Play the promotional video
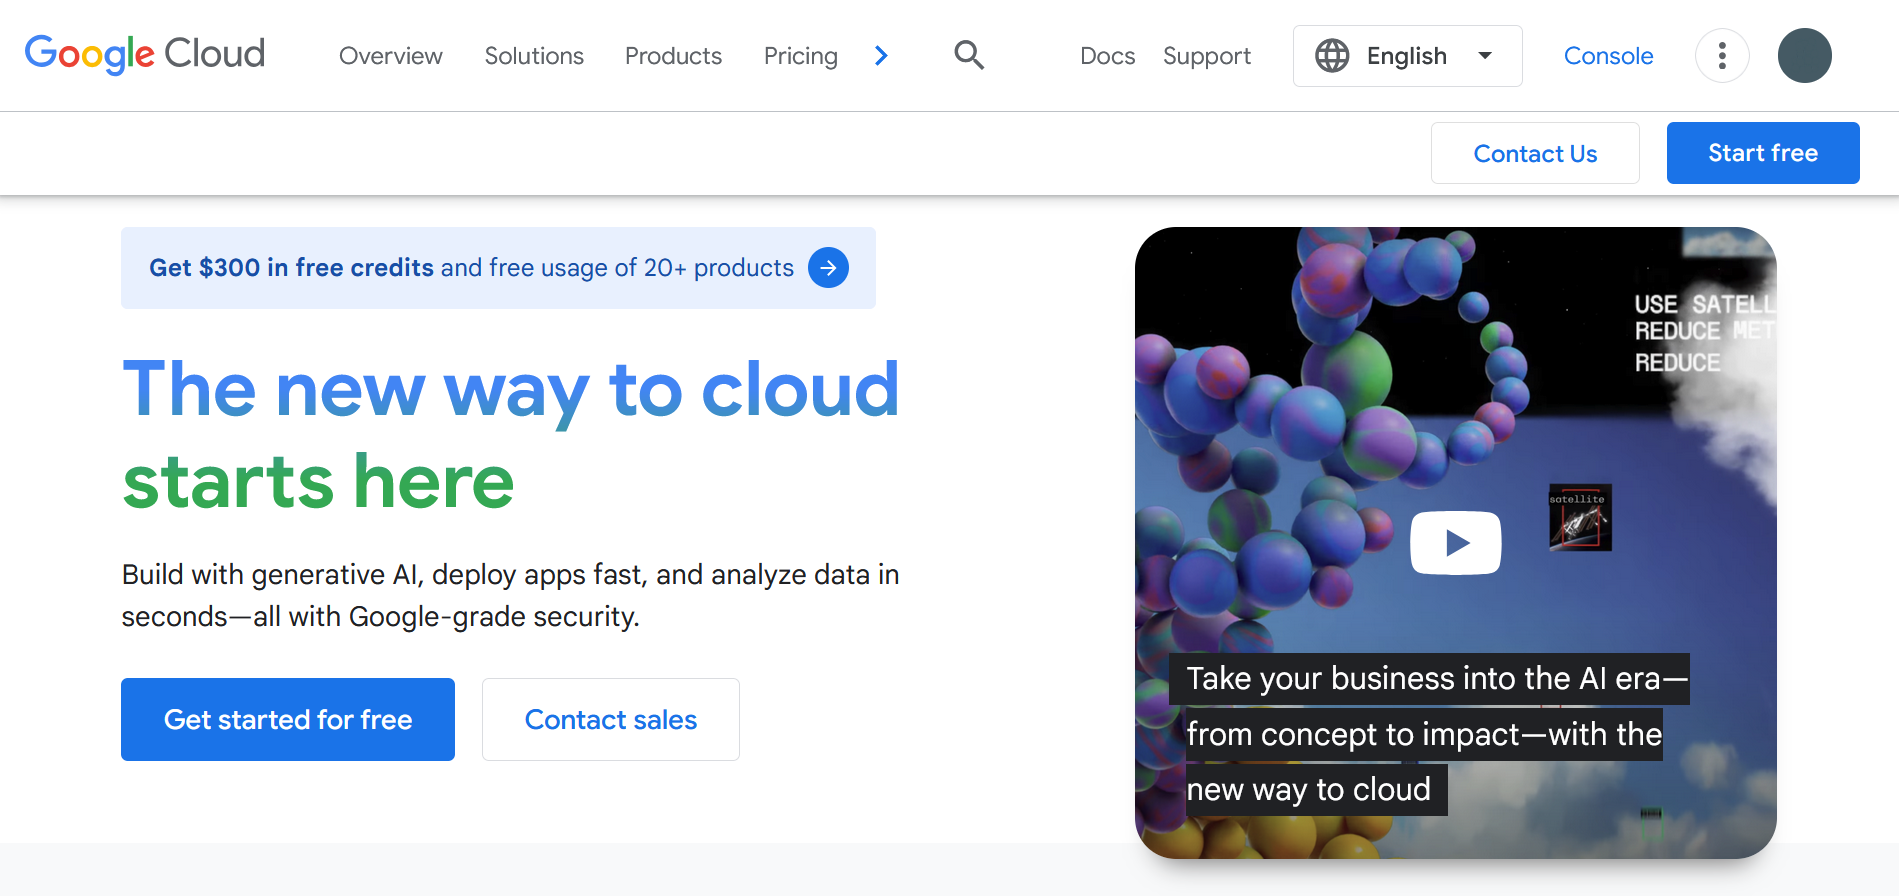This screenshot has height=896, width=1899. [x=1456, y=543]
